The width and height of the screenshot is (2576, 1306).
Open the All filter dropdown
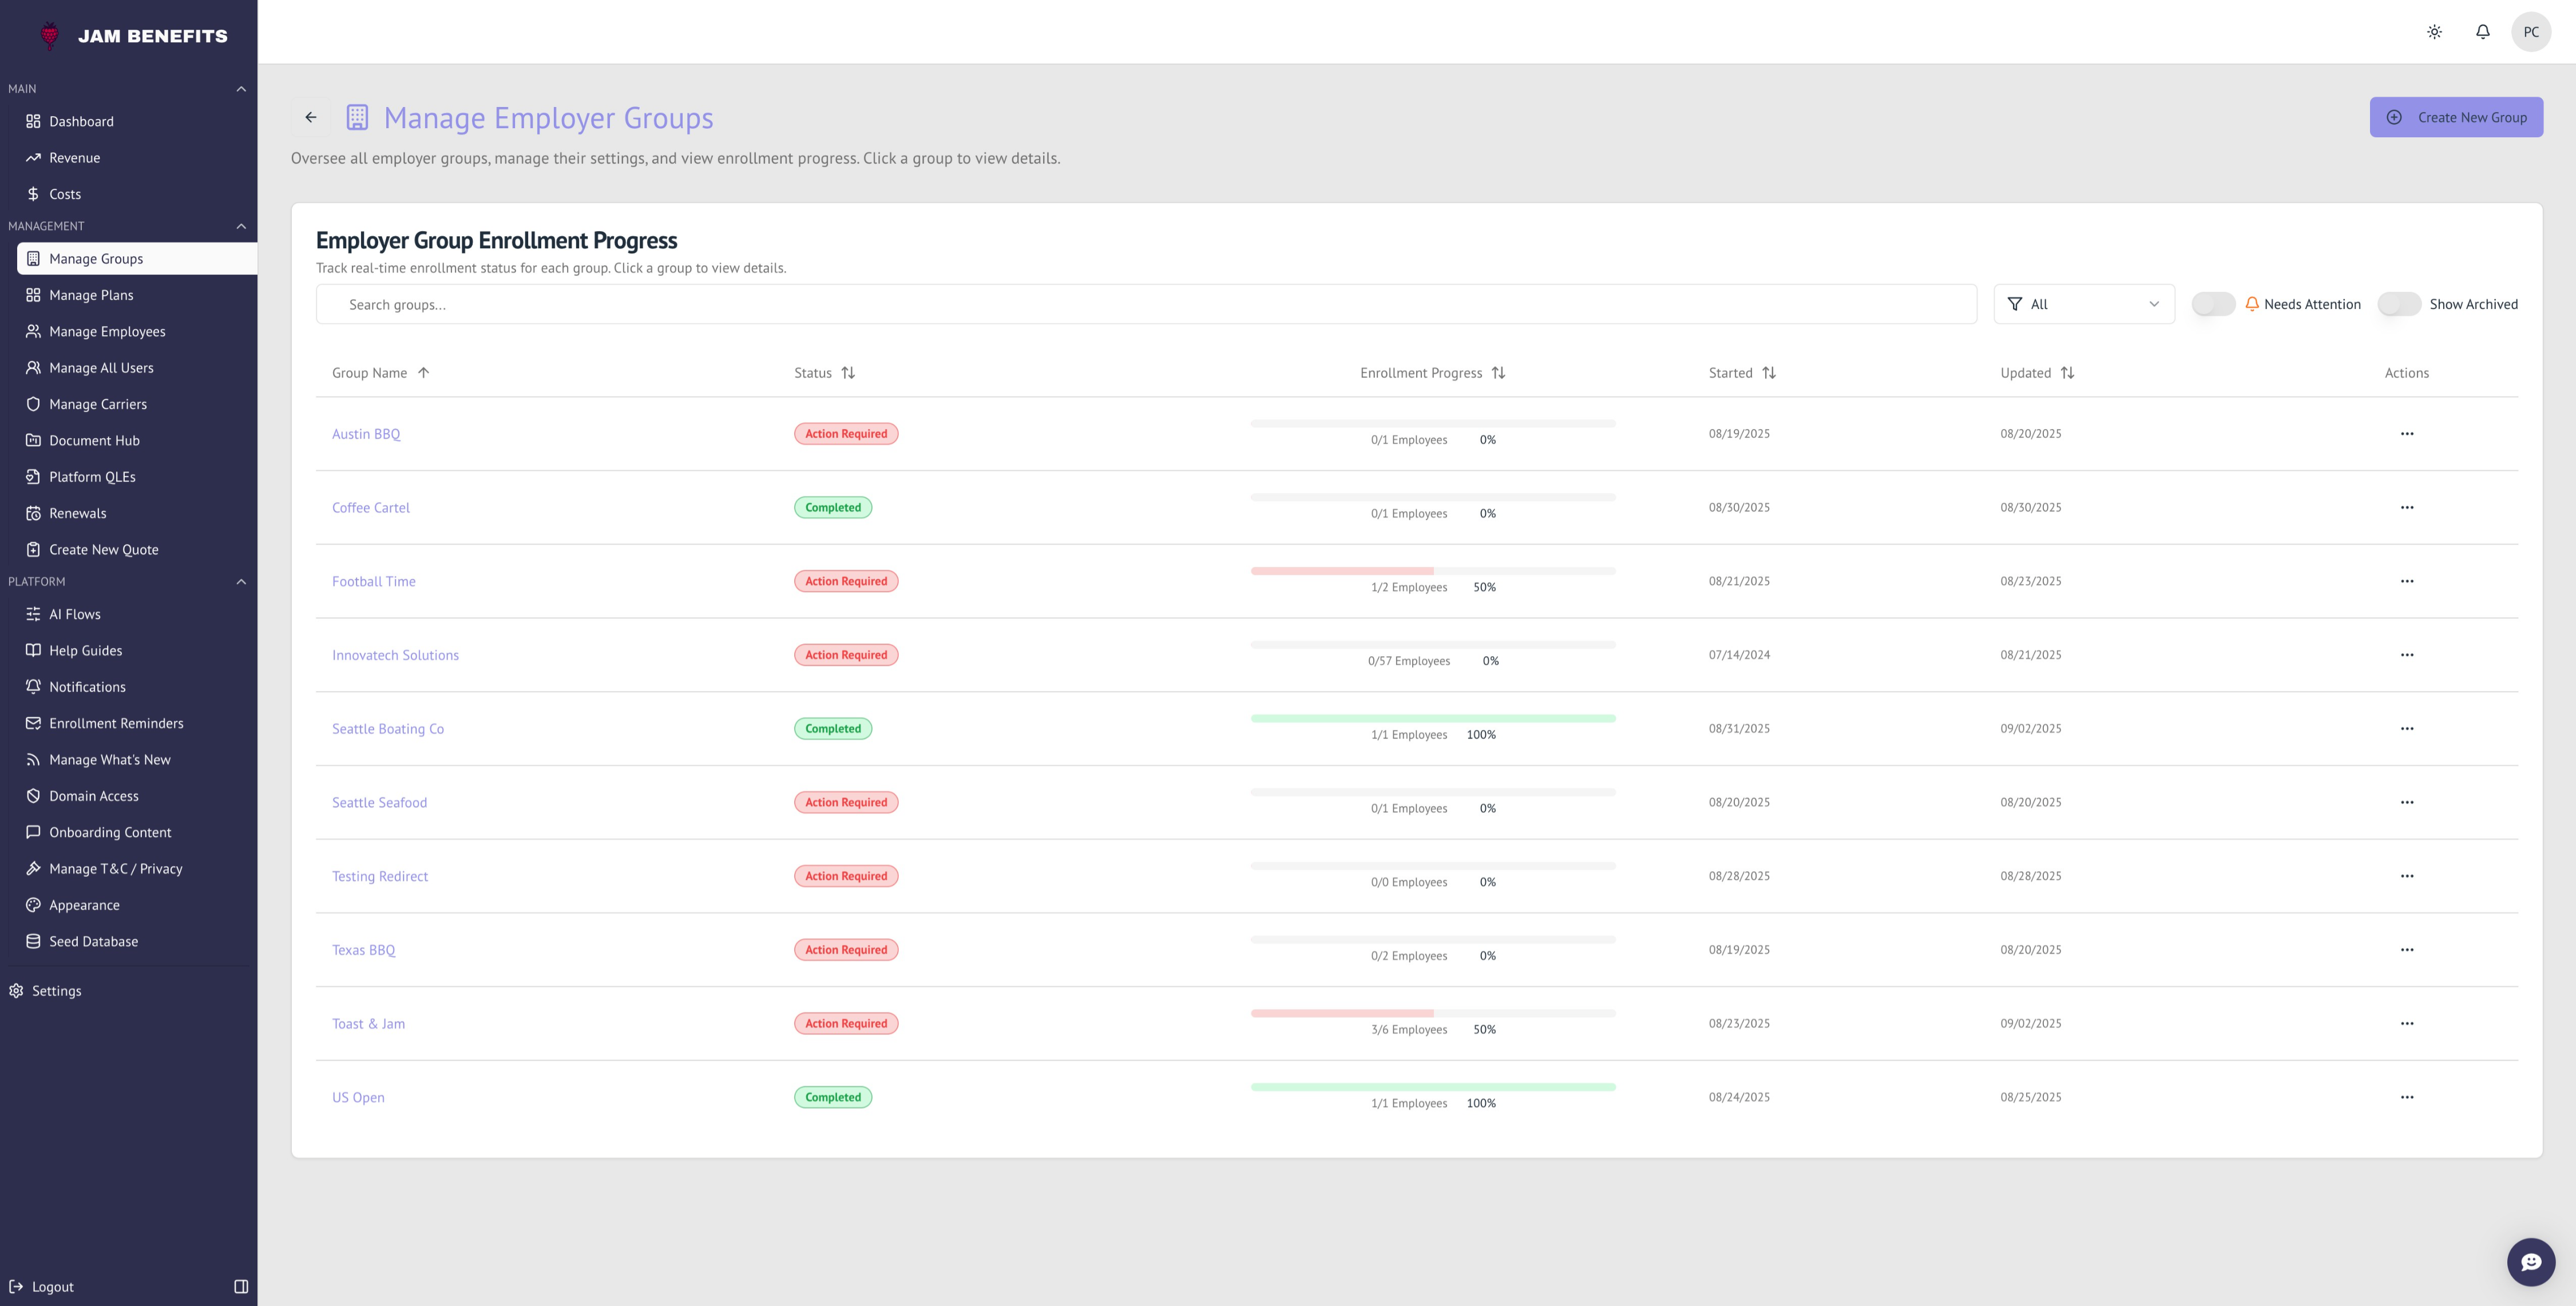tap(2083, 304)
